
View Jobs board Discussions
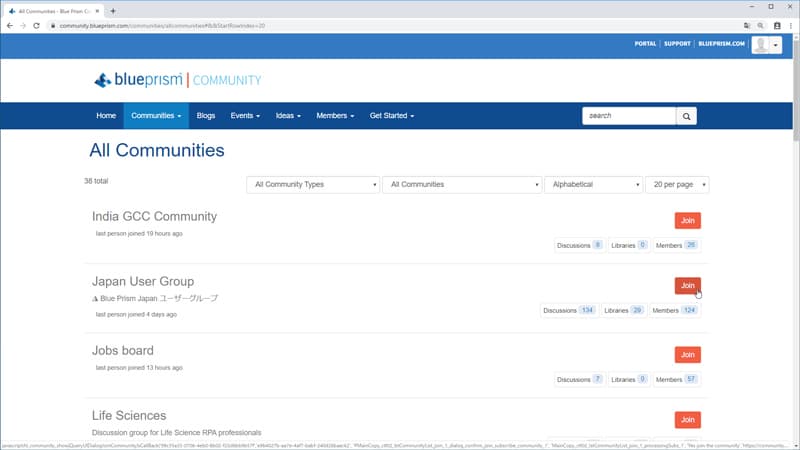[x=579, y=380]
